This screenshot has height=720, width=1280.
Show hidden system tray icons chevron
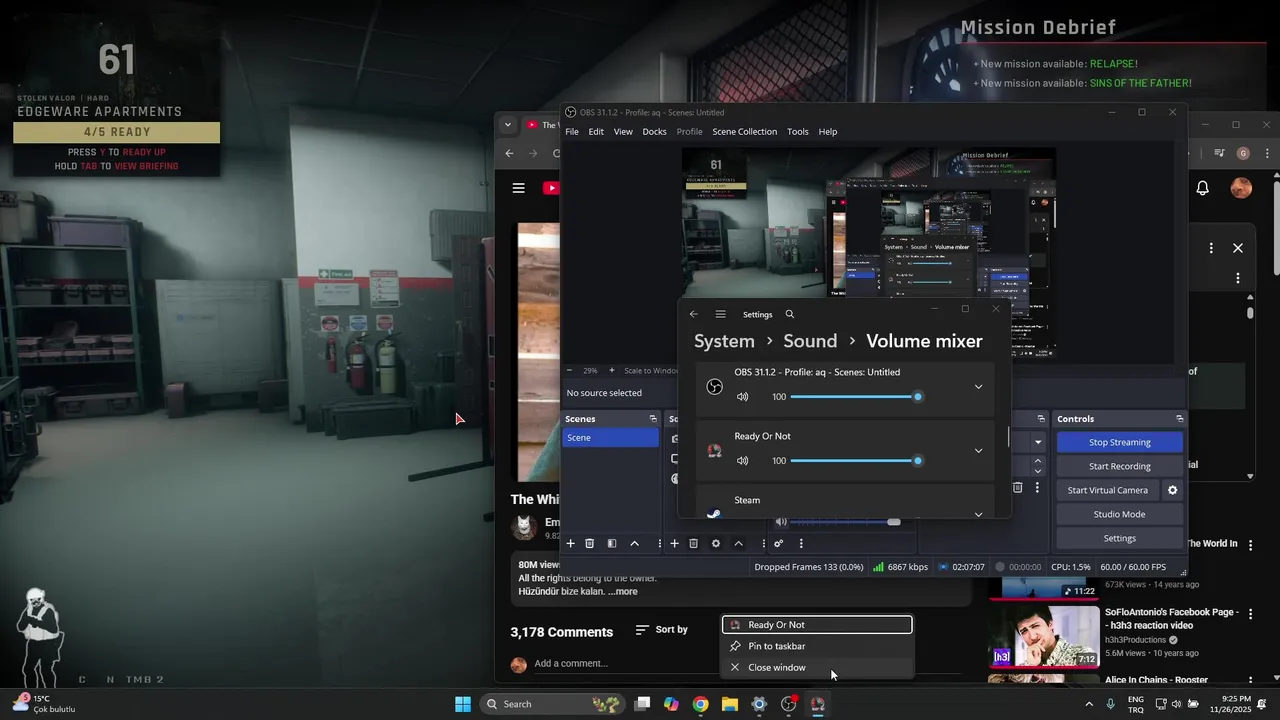[x=1089, y=704]
